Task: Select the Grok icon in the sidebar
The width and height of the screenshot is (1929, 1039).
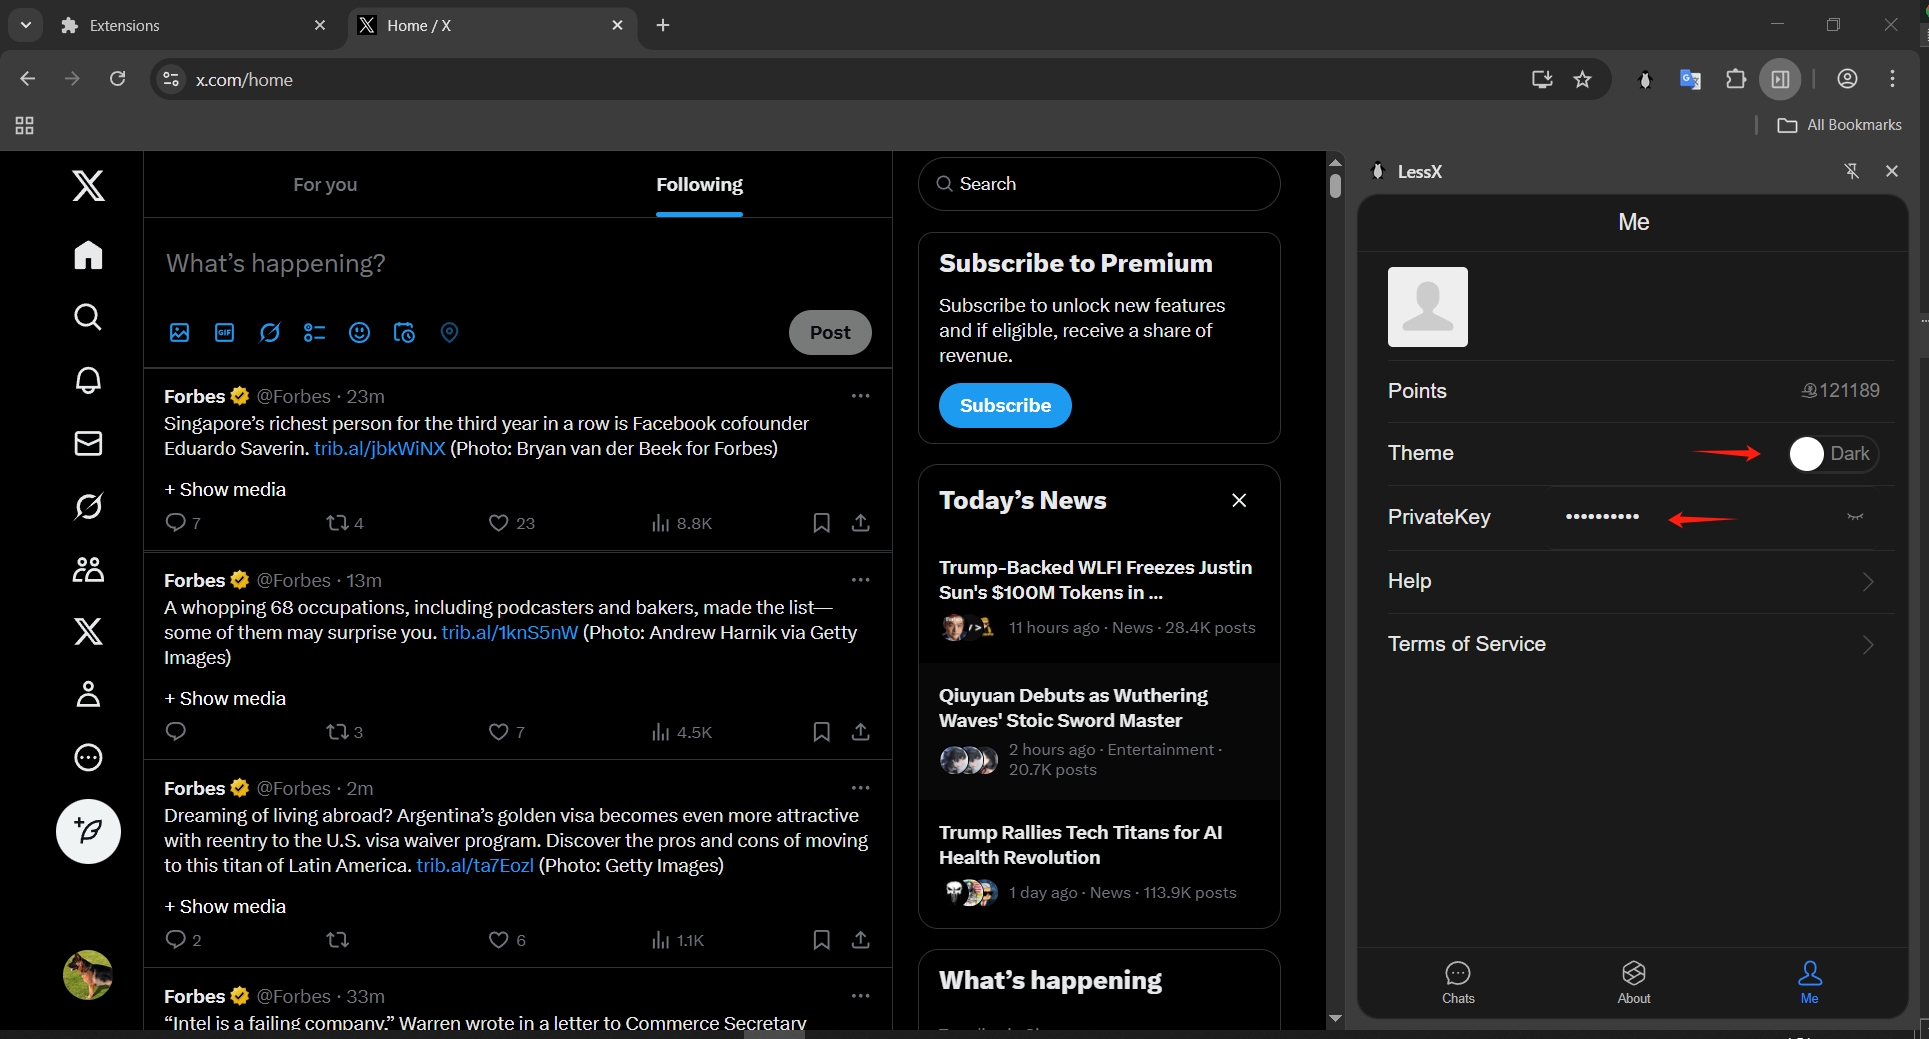Action: click(x=88, y=506)
